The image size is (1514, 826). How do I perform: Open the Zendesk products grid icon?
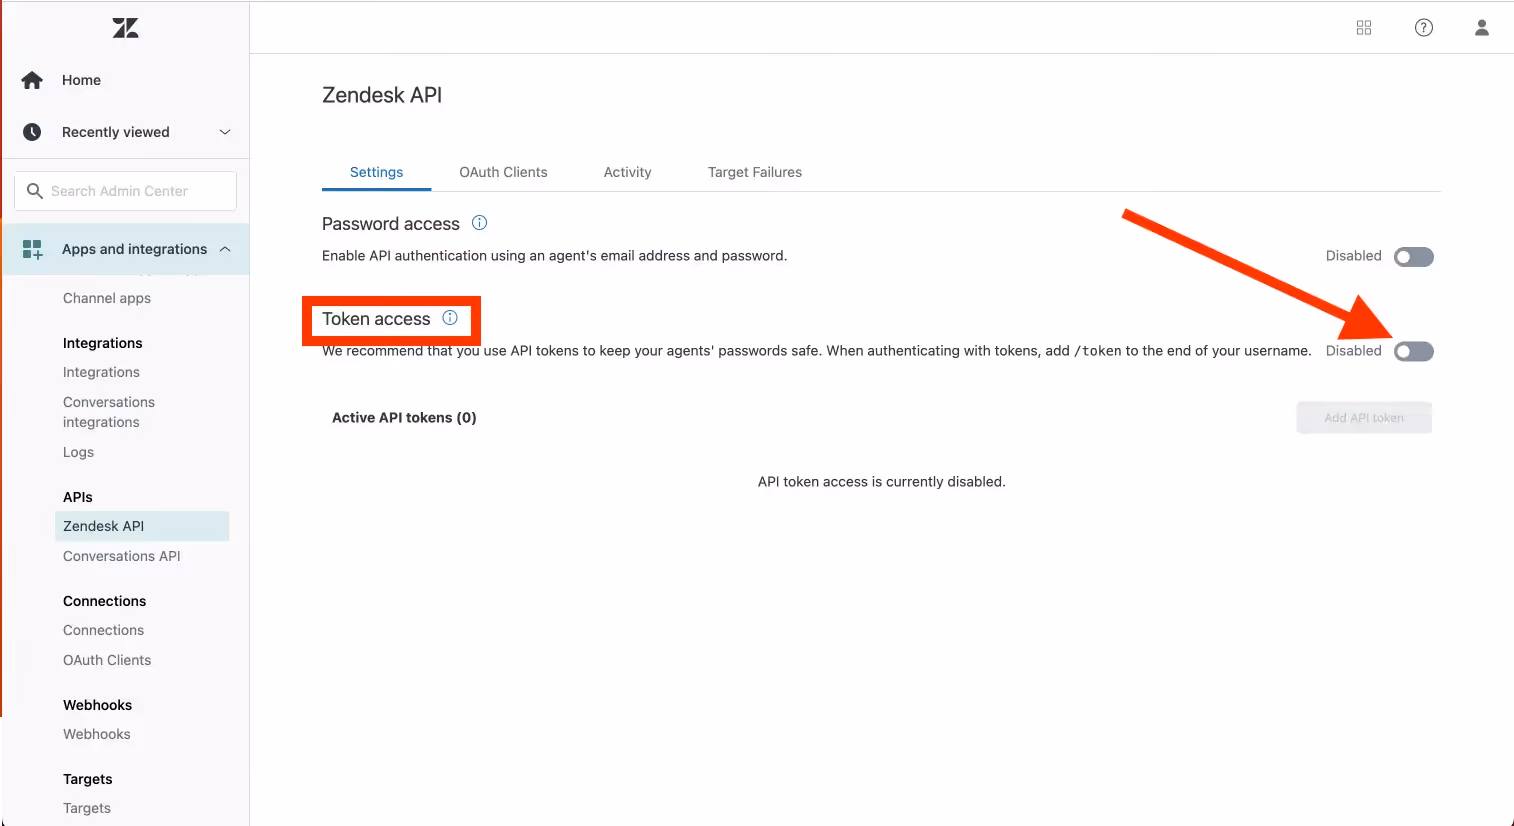coord(1364,28)
